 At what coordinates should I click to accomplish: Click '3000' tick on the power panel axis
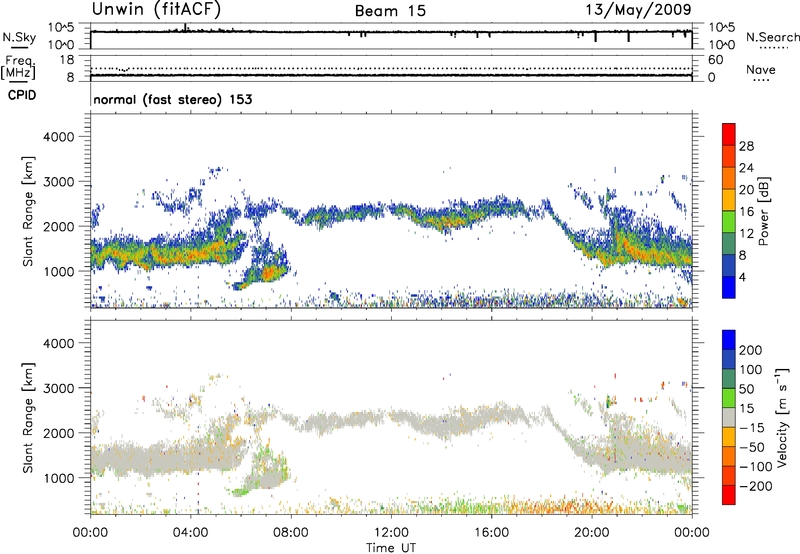click(59, 182)
